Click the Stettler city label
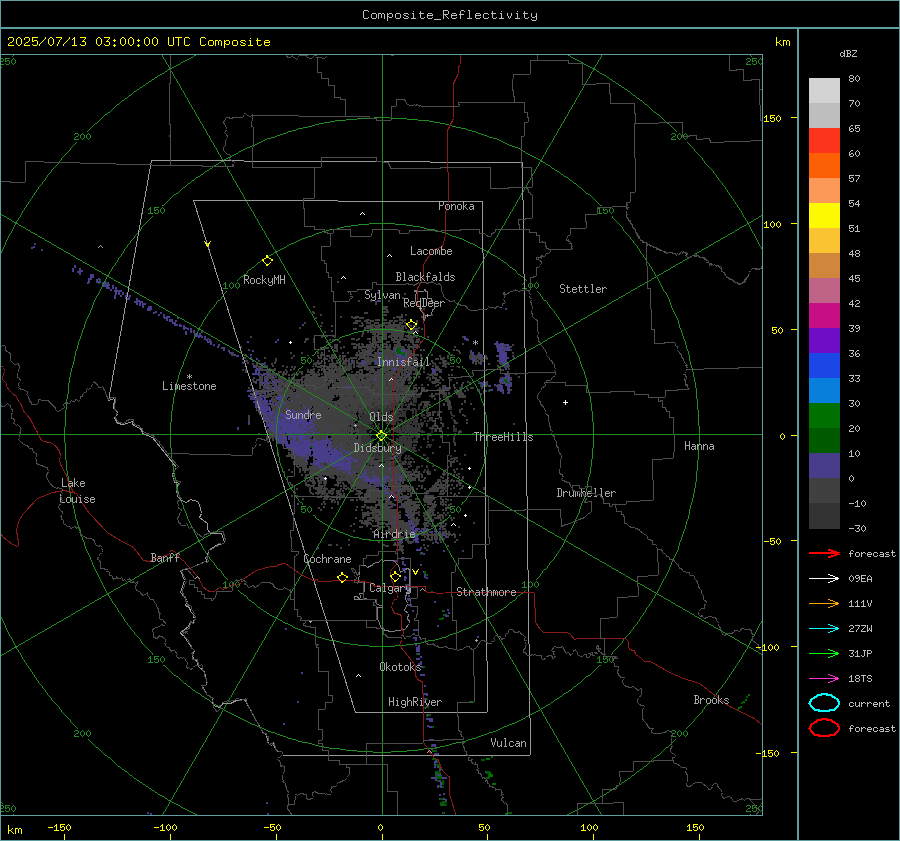900x841 pixels. tap(583, 289)
